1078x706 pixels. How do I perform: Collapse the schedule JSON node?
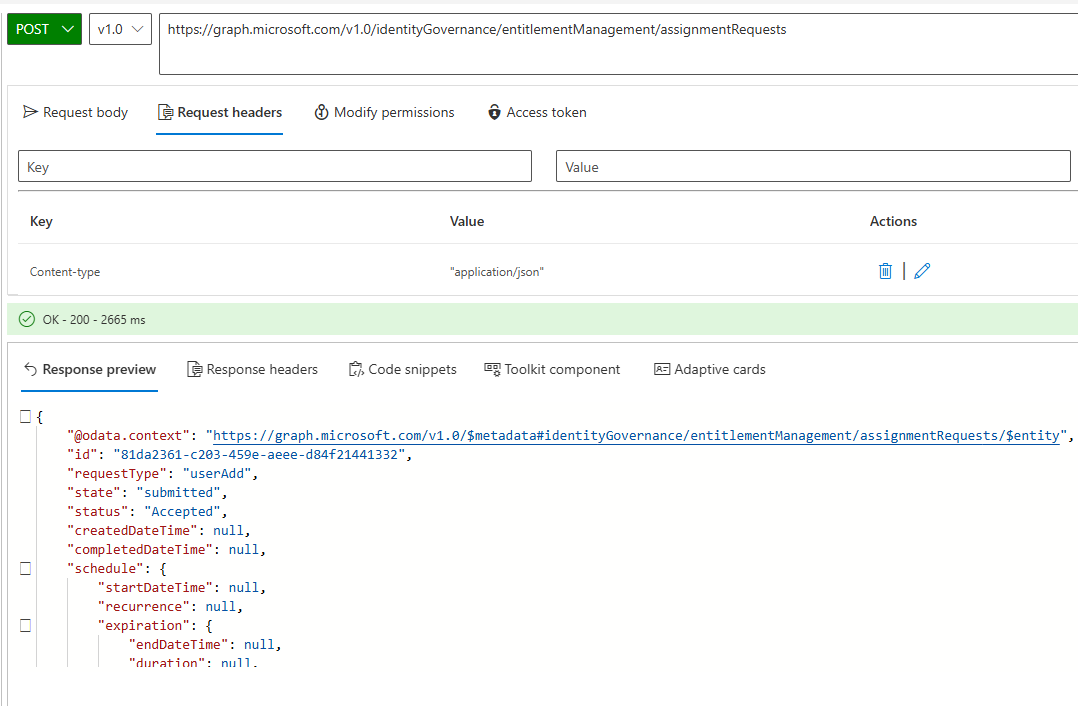[25, 569]
